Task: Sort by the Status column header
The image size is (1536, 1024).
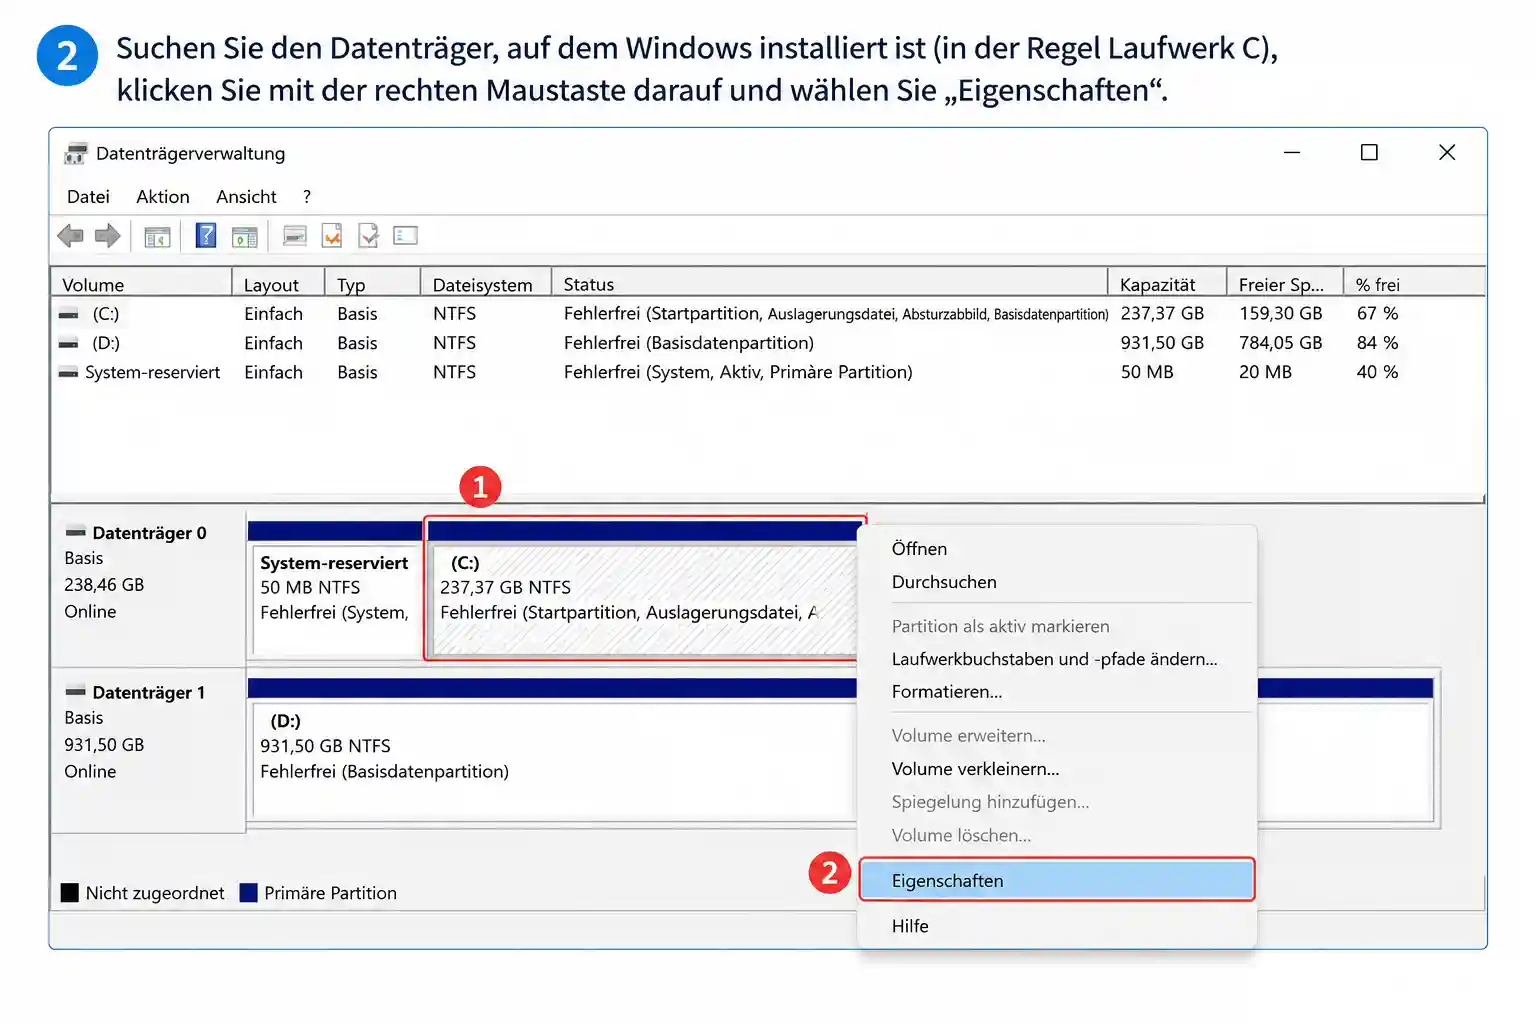Action: click(830, 285)
